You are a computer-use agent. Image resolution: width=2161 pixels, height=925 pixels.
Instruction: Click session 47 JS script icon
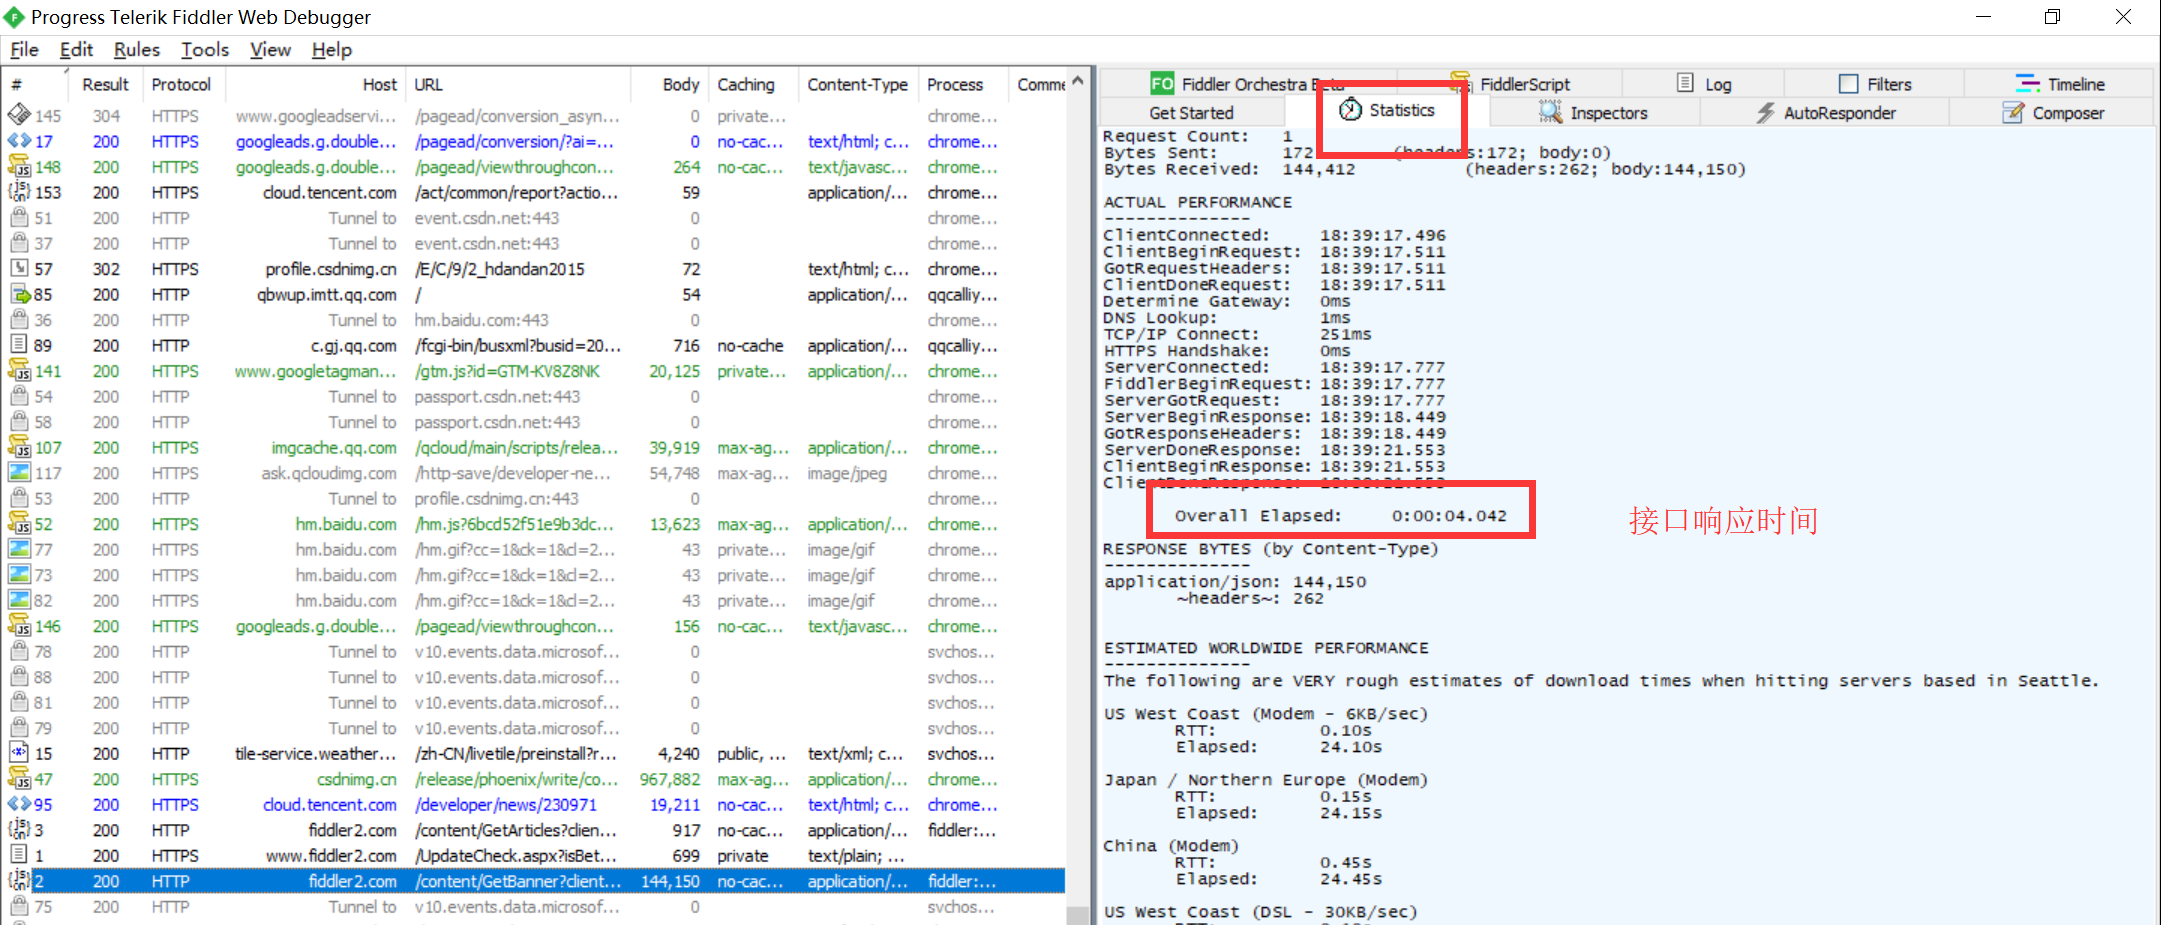(19, 778)
